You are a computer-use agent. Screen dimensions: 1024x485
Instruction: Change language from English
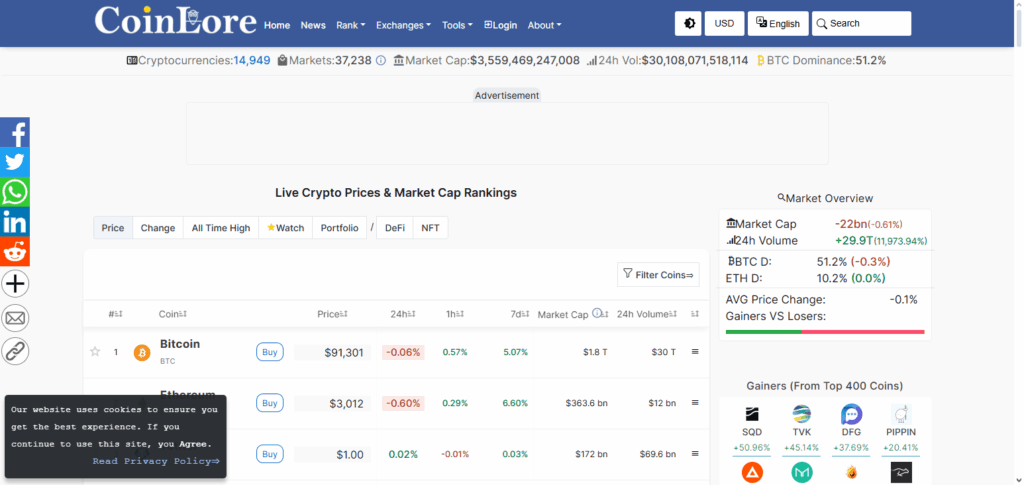[778, 23]
